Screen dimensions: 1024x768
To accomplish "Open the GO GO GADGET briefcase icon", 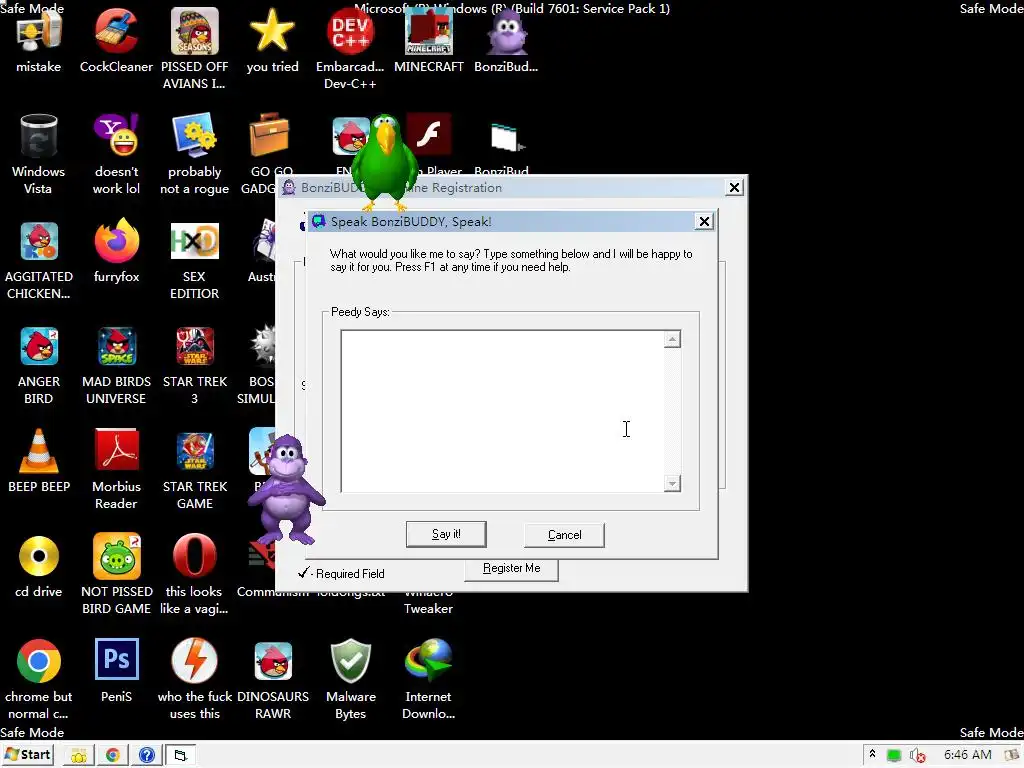I will (x=268, y=136).
